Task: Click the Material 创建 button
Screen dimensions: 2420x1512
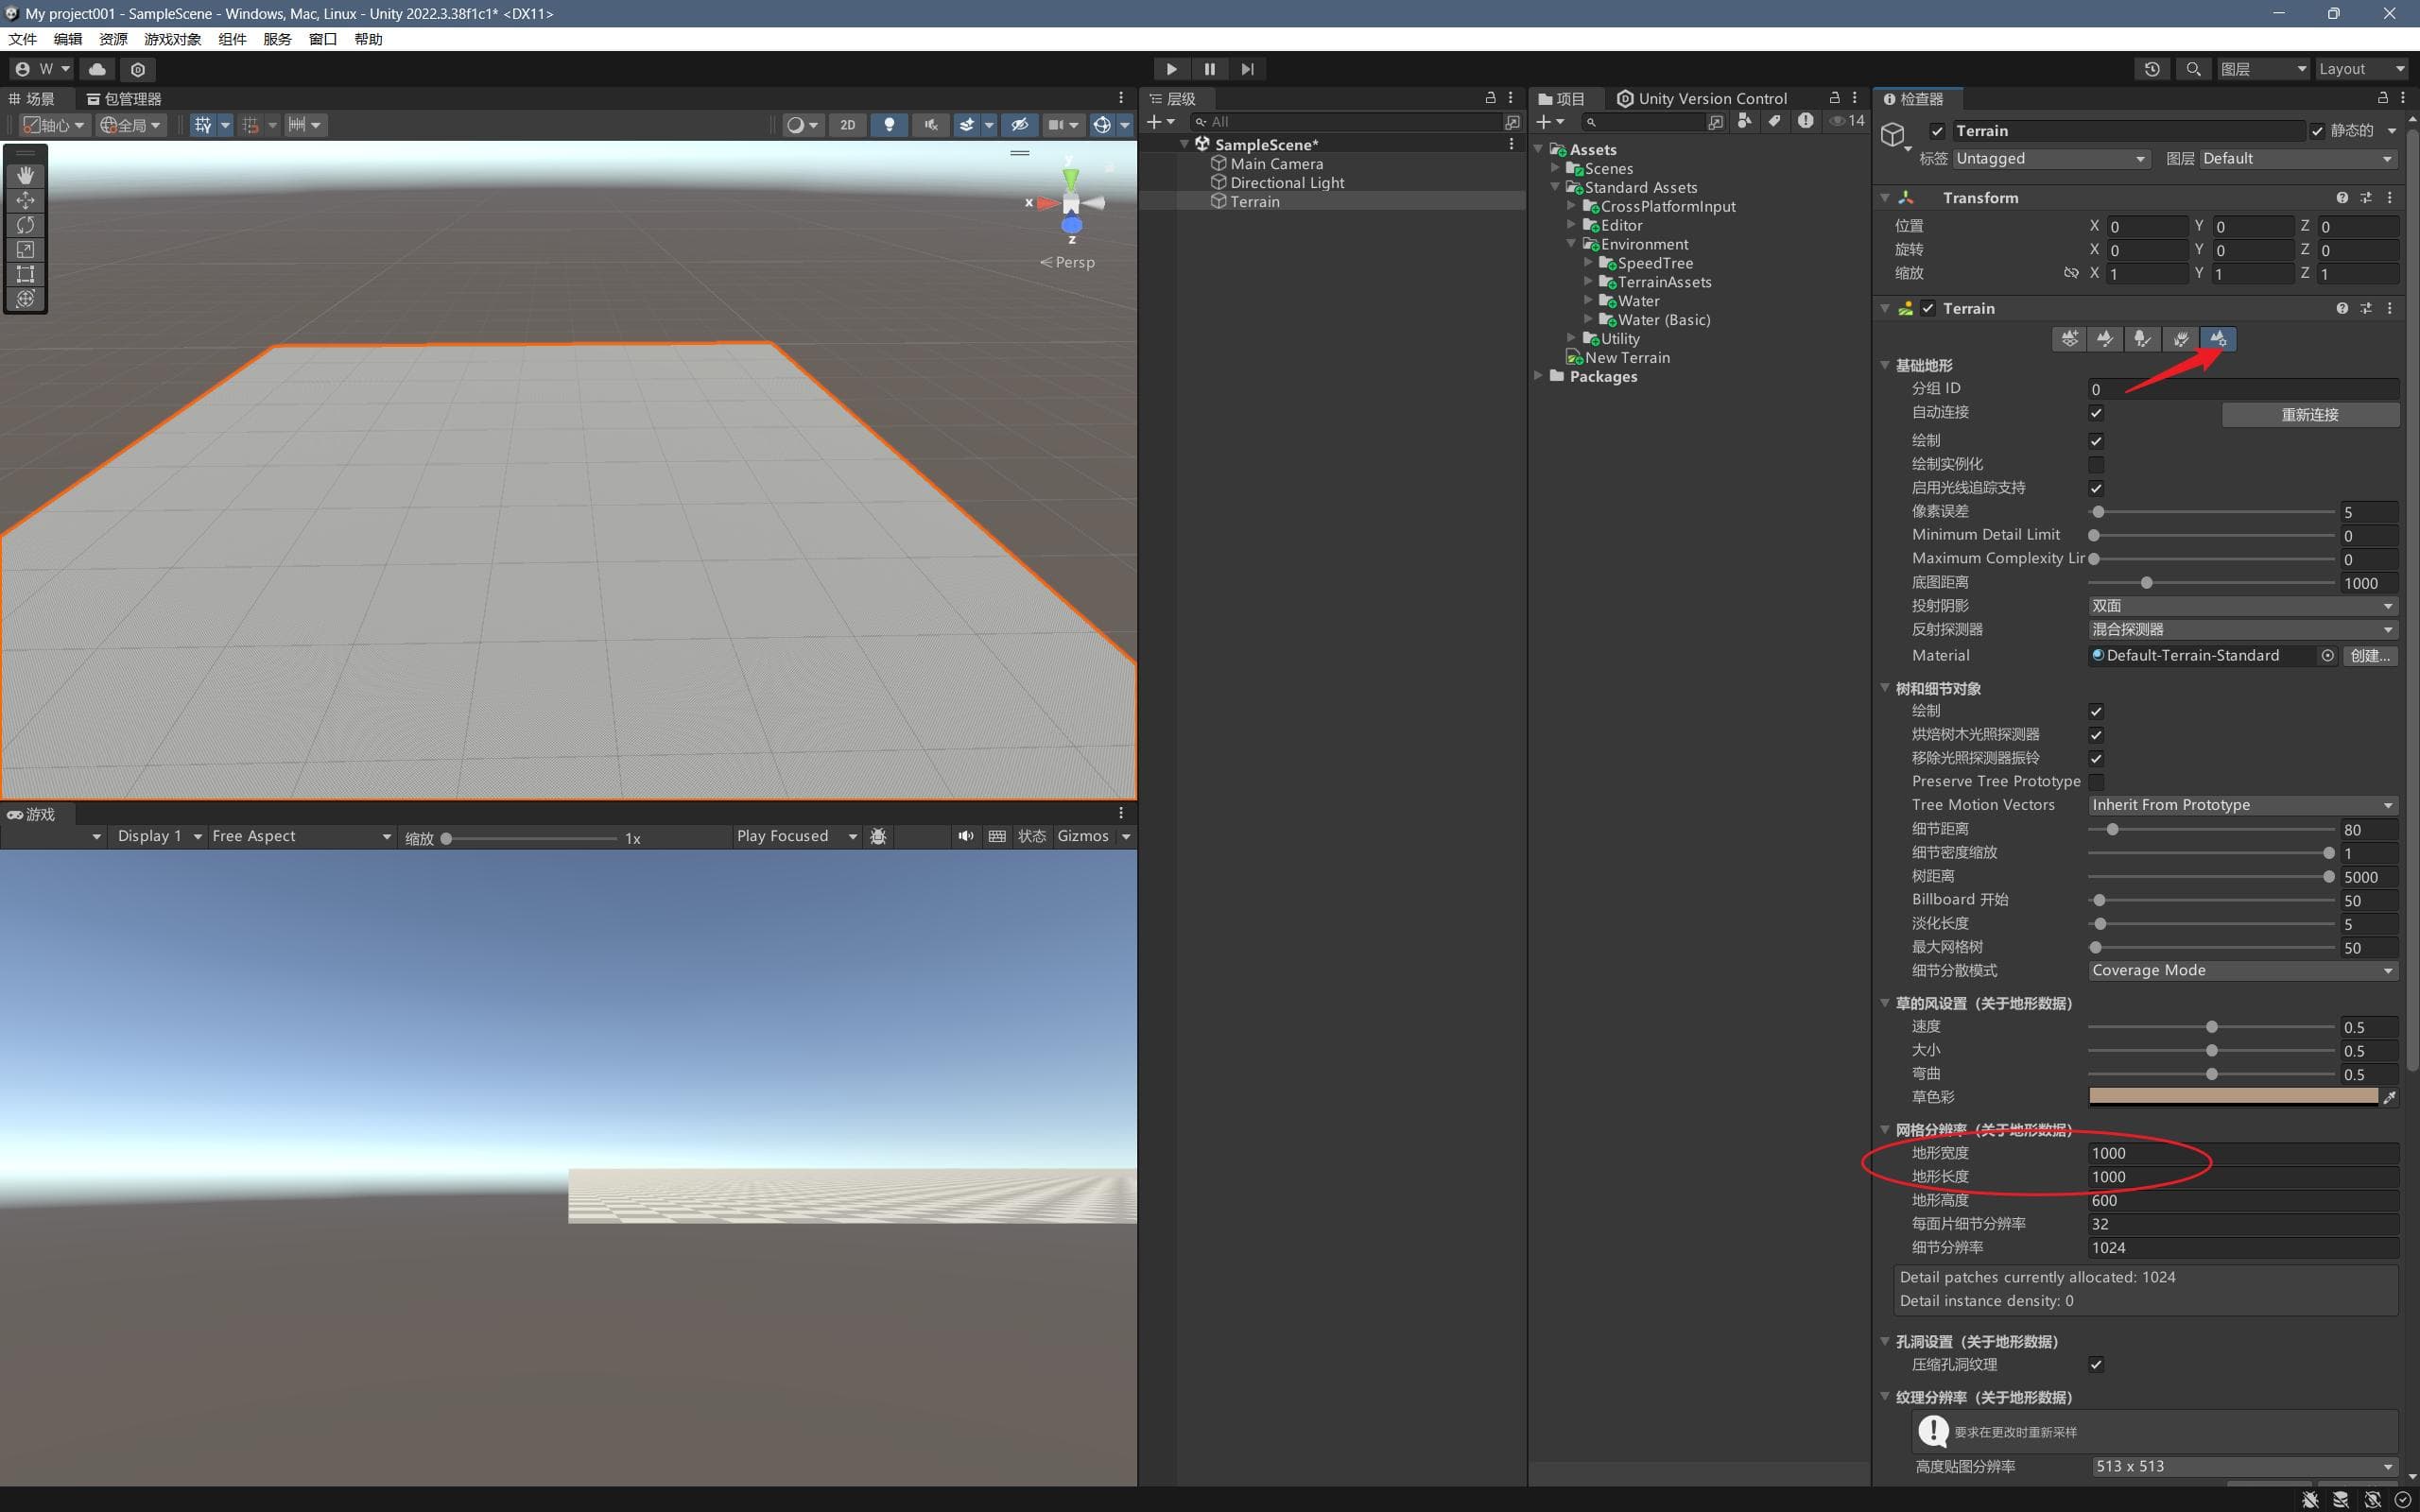Action: (2370, 656)
